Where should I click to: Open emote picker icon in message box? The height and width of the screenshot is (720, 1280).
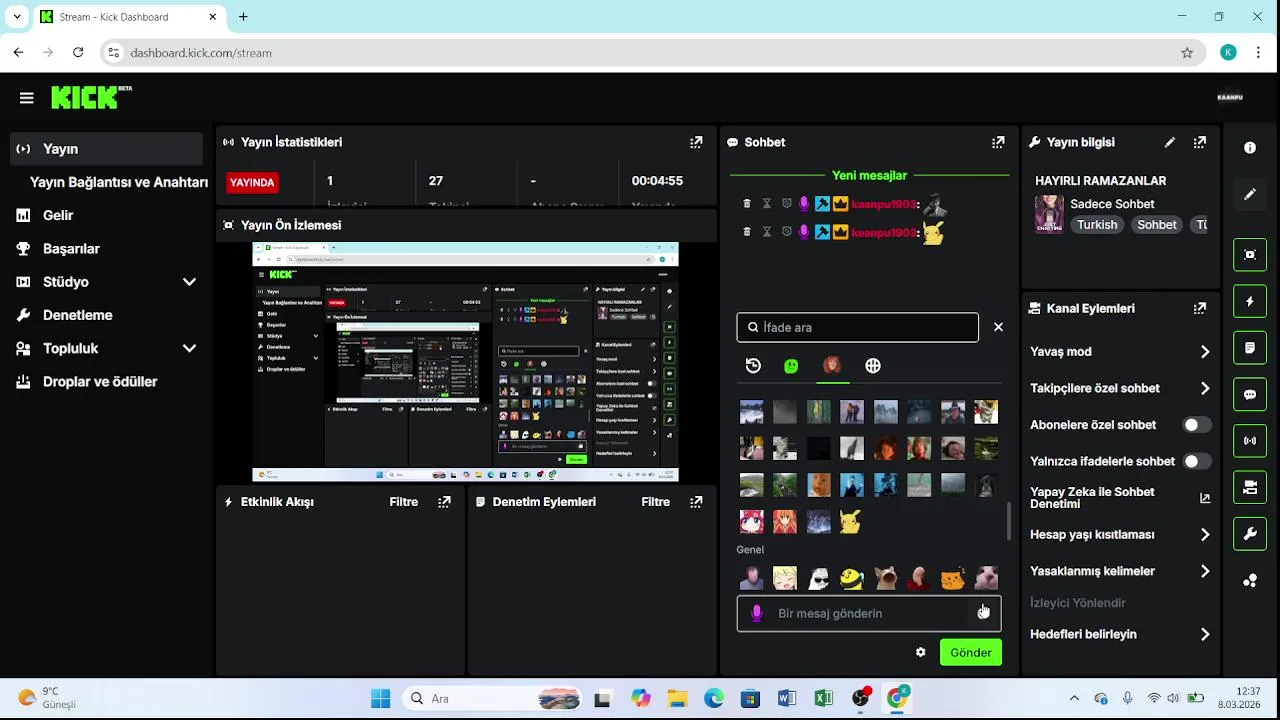983,613
